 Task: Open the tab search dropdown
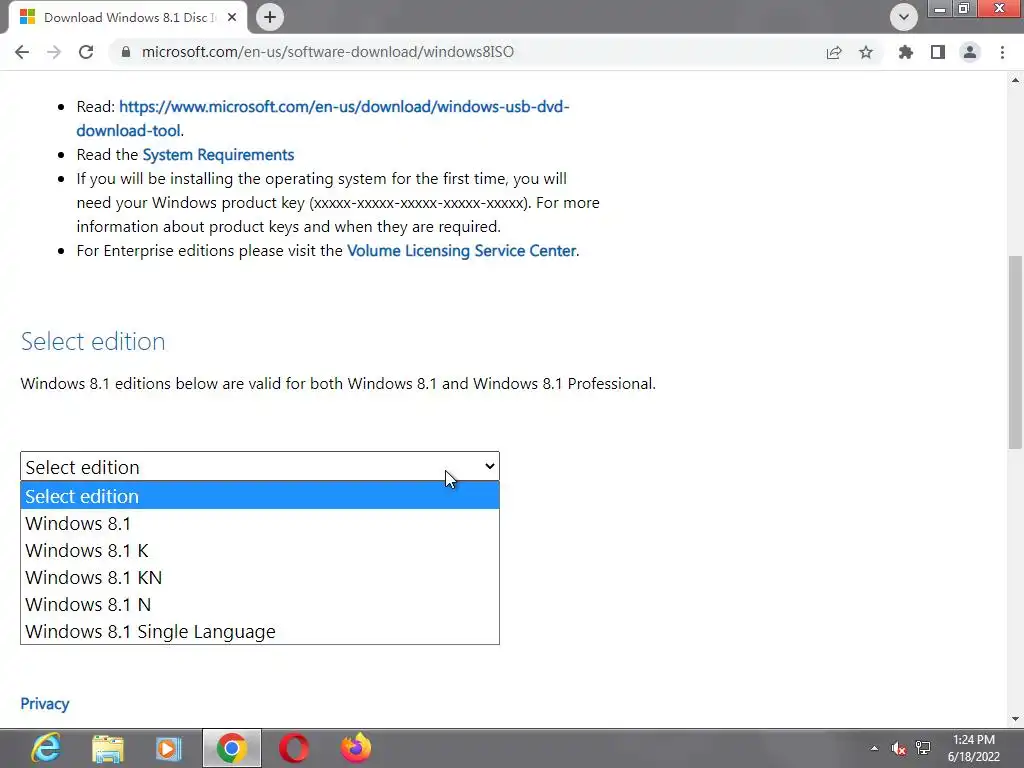904,17
